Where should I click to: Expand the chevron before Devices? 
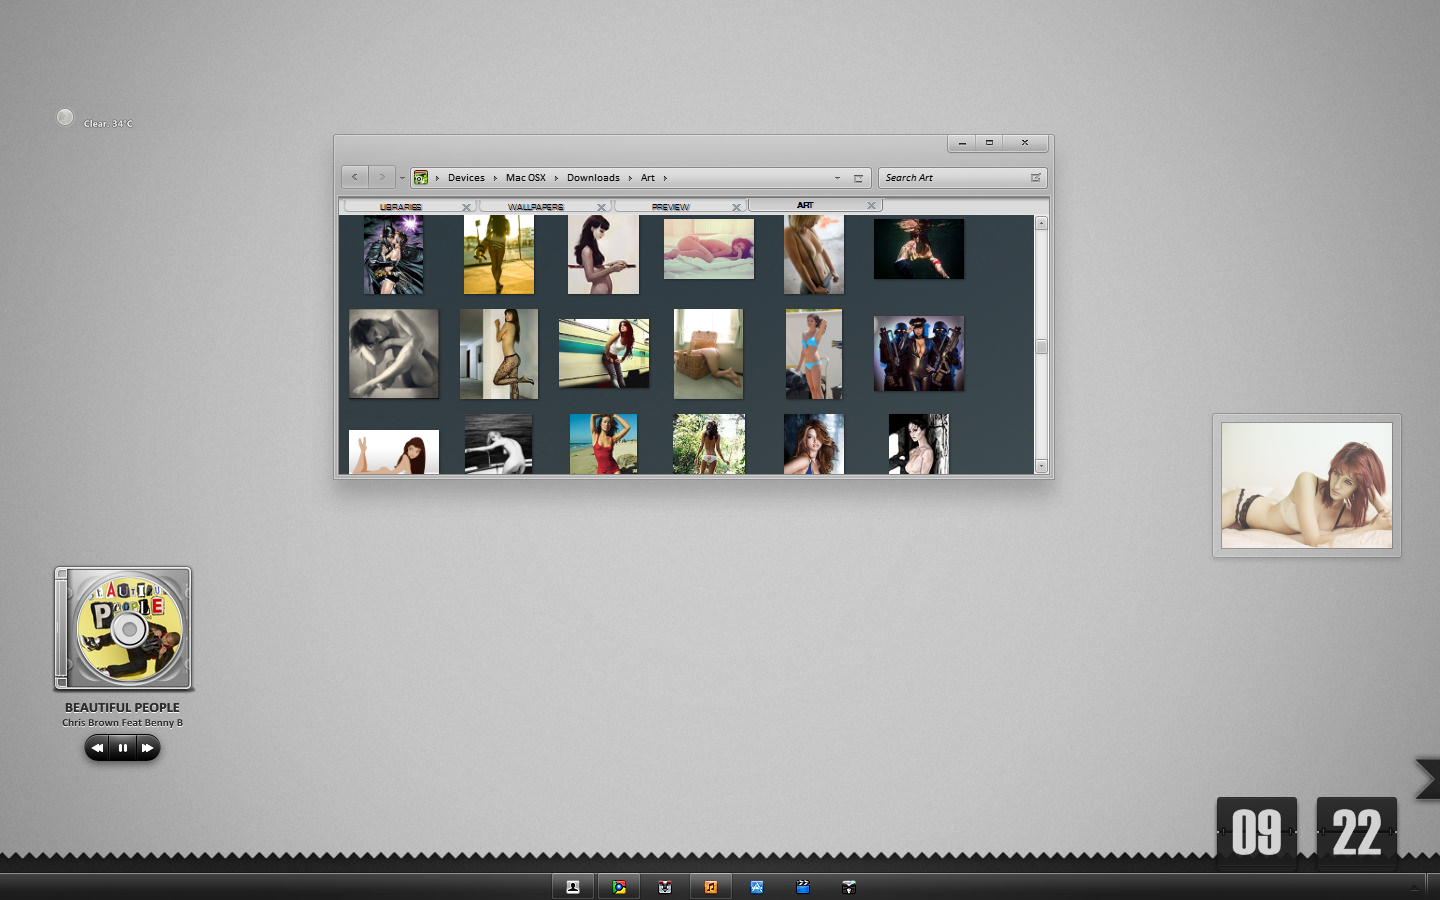click(437, 178)
